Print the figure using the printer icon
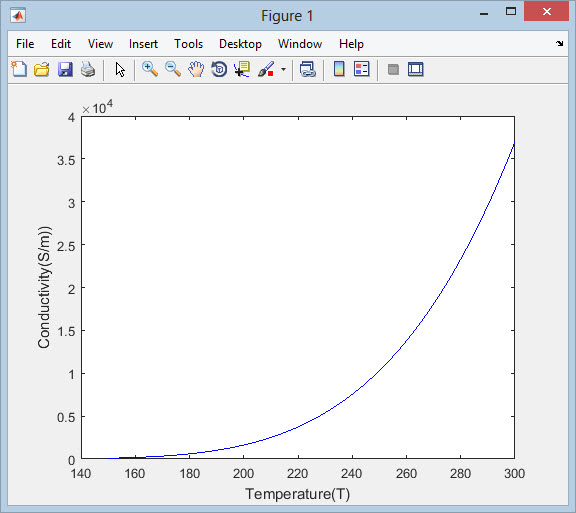This screenshot has width=576, height=513. (88, 69)
